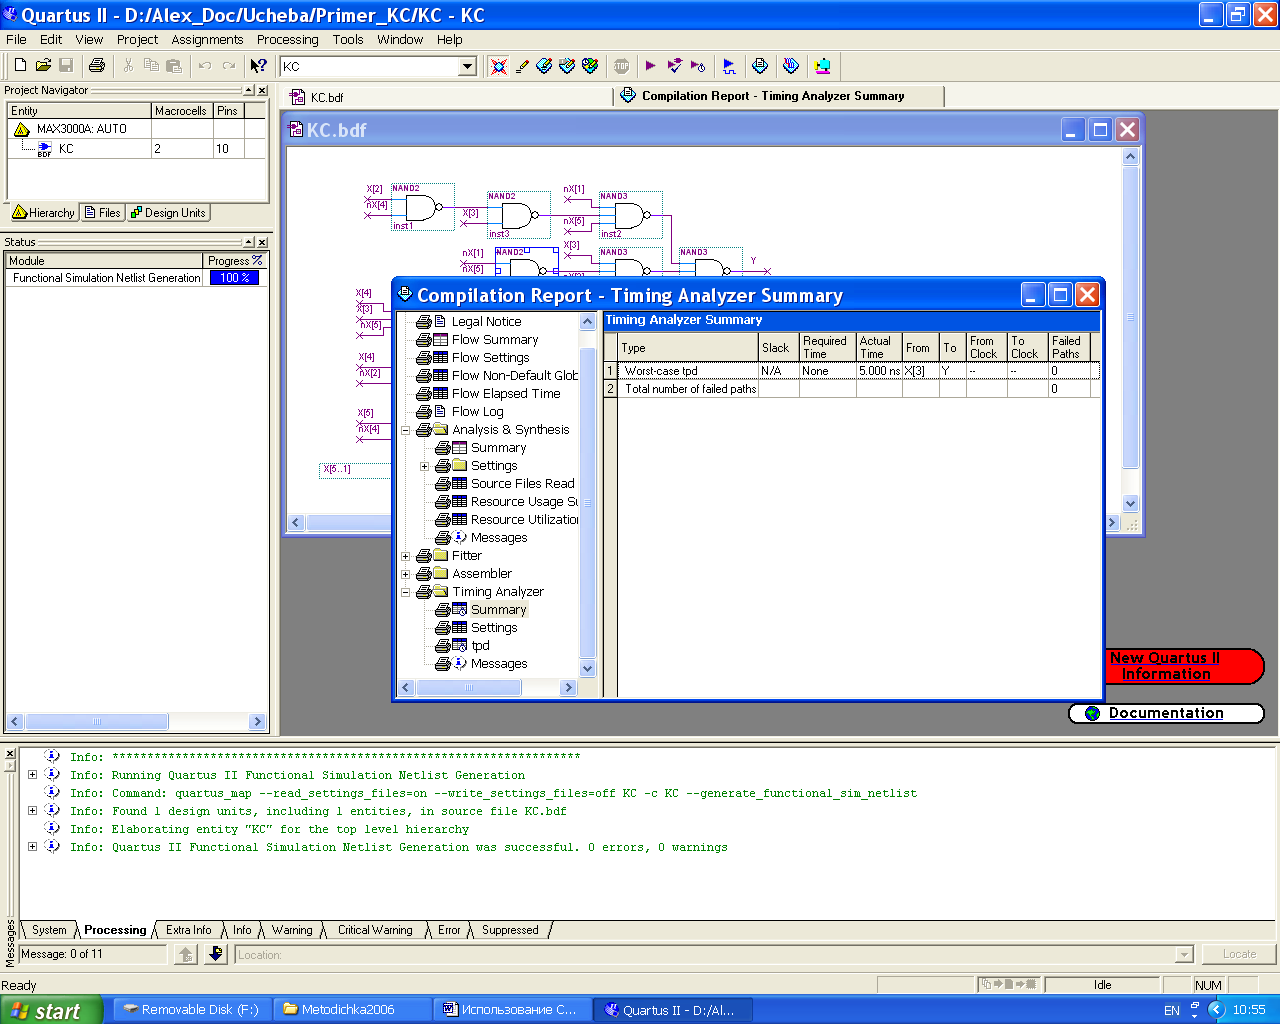This screenshot has height=1024, width=1280.
Task: Open the Programmer toolbar icon
Action: tap(791, 66)
